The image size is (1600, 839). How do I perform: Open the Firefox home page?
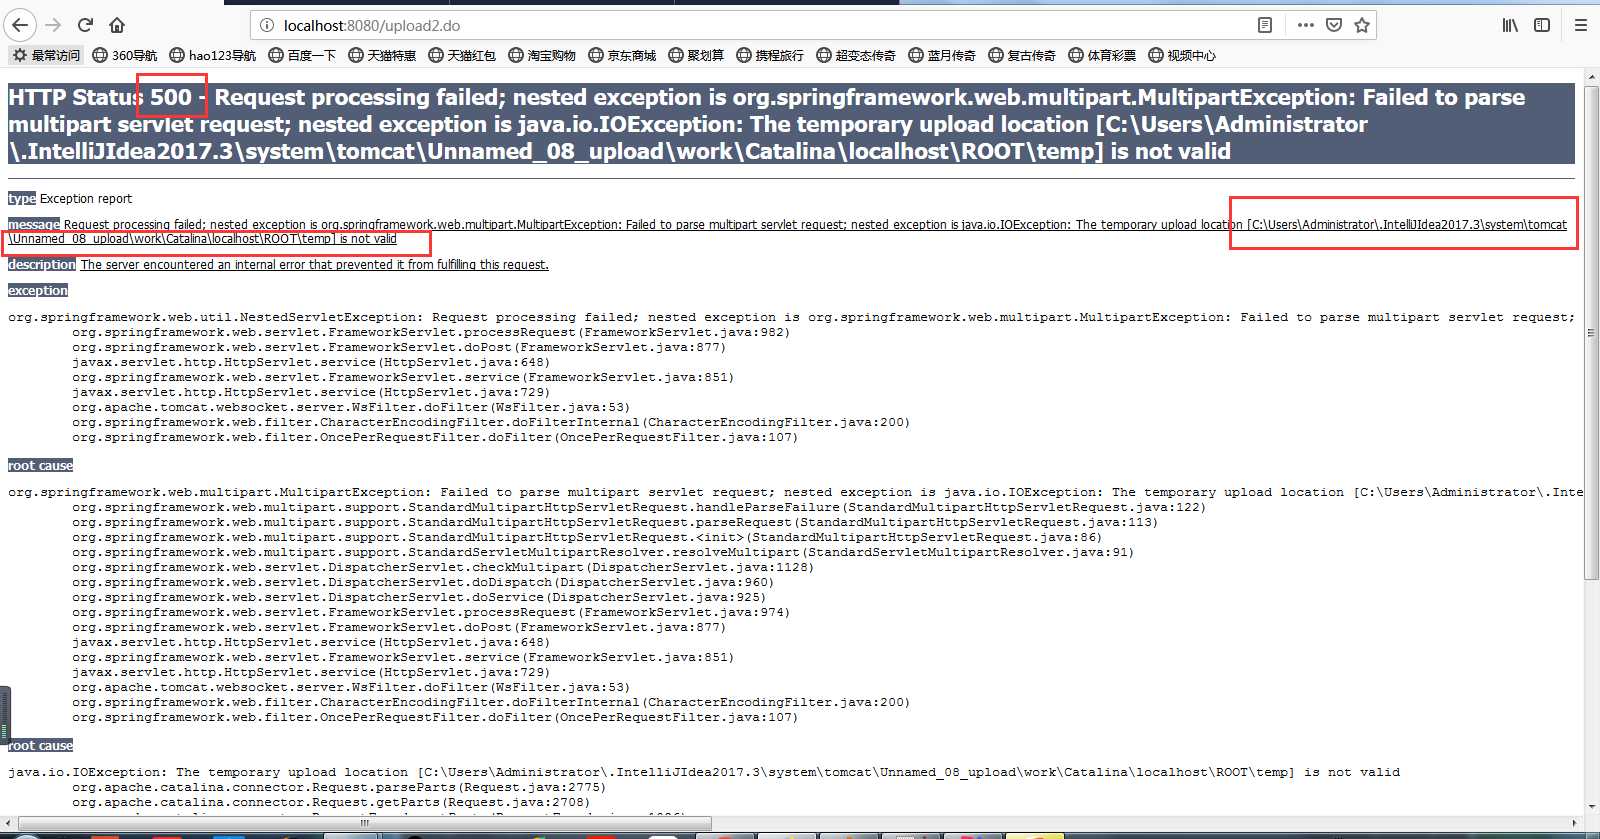coord(118,25)
